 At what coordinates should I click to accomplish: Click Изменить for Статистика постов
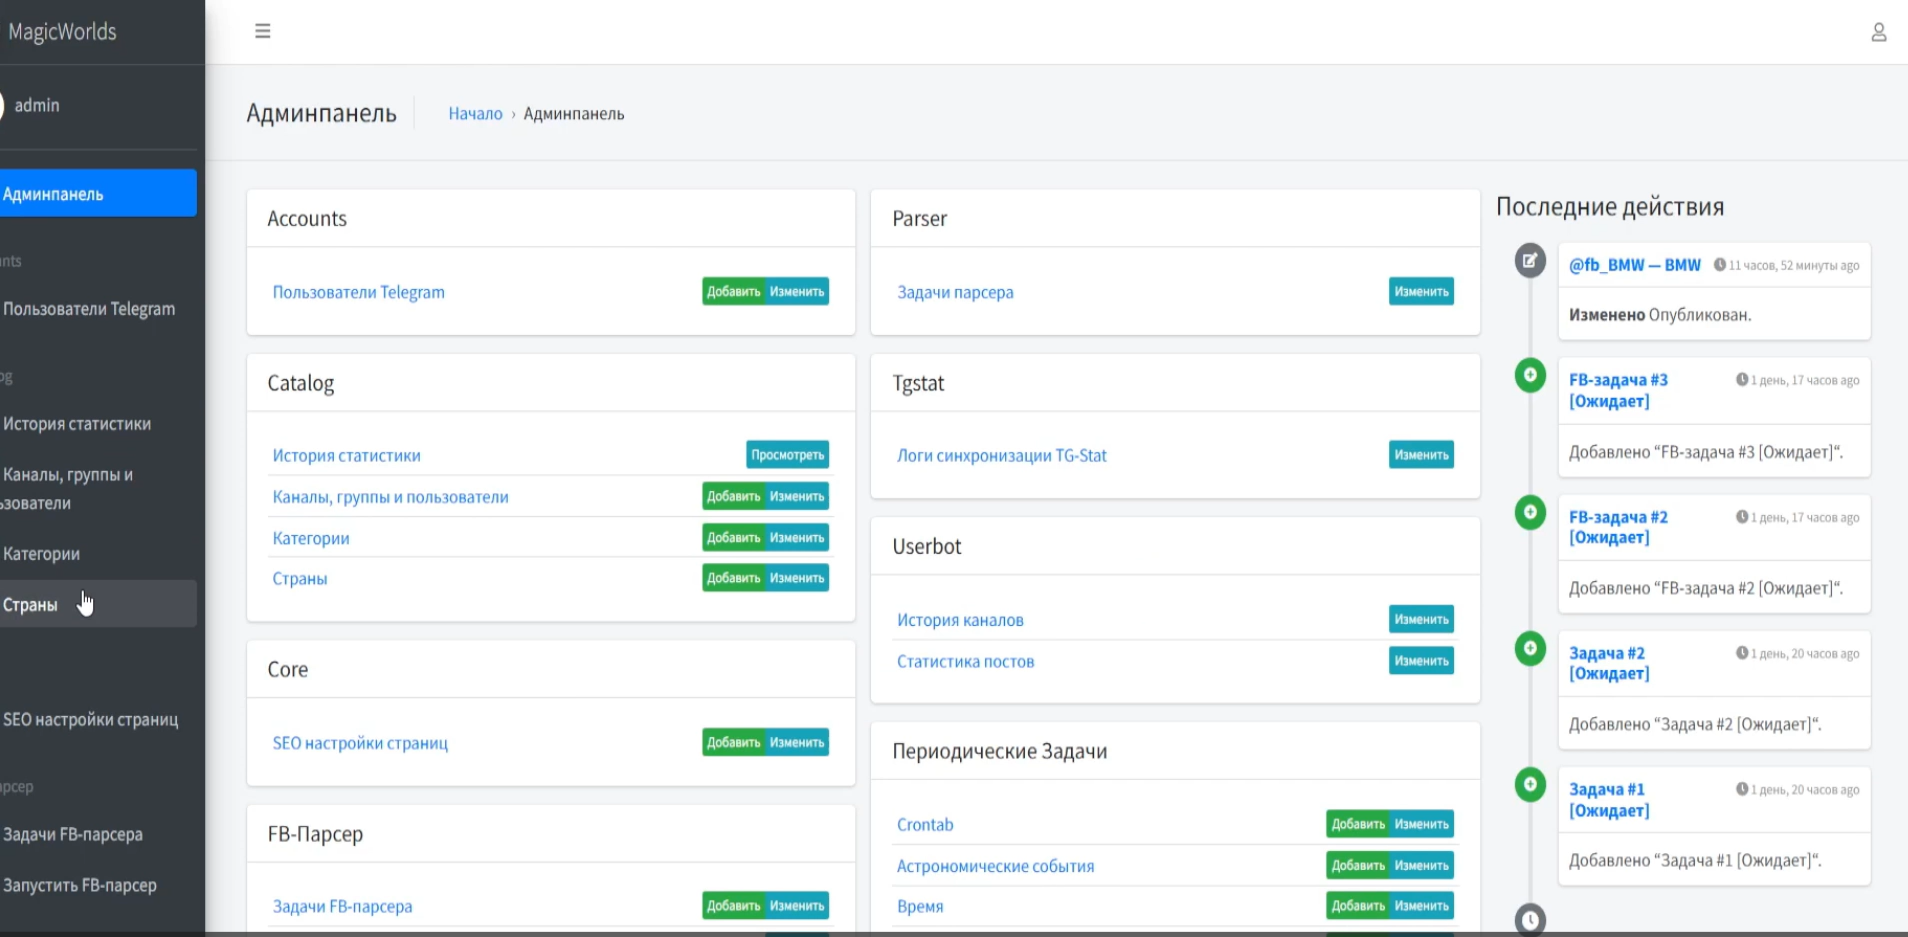coord(1421,660)
